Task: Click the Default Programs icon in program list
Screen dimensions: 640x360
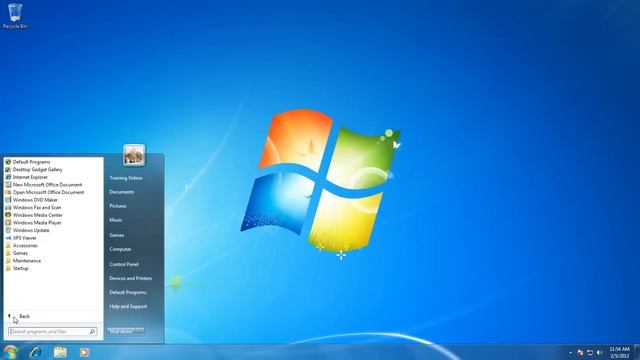Action: (x=8, y=162)
